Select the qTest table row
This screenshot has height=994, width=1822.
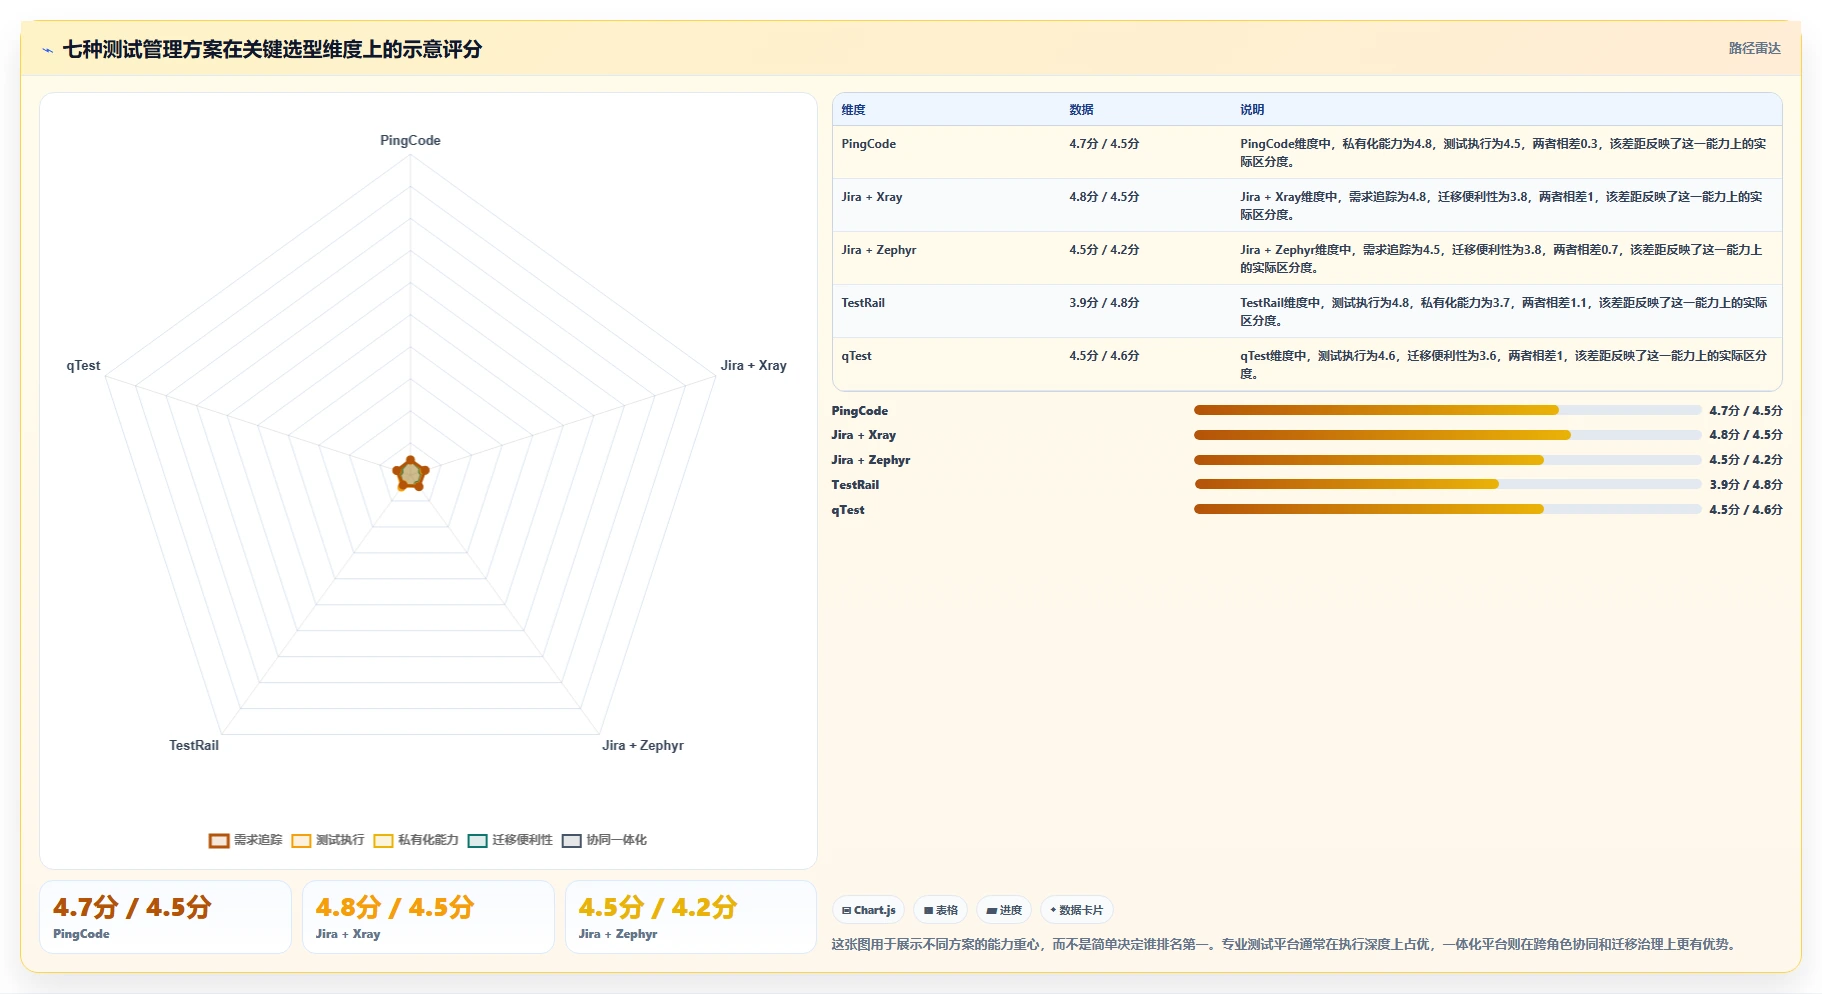1307,364
